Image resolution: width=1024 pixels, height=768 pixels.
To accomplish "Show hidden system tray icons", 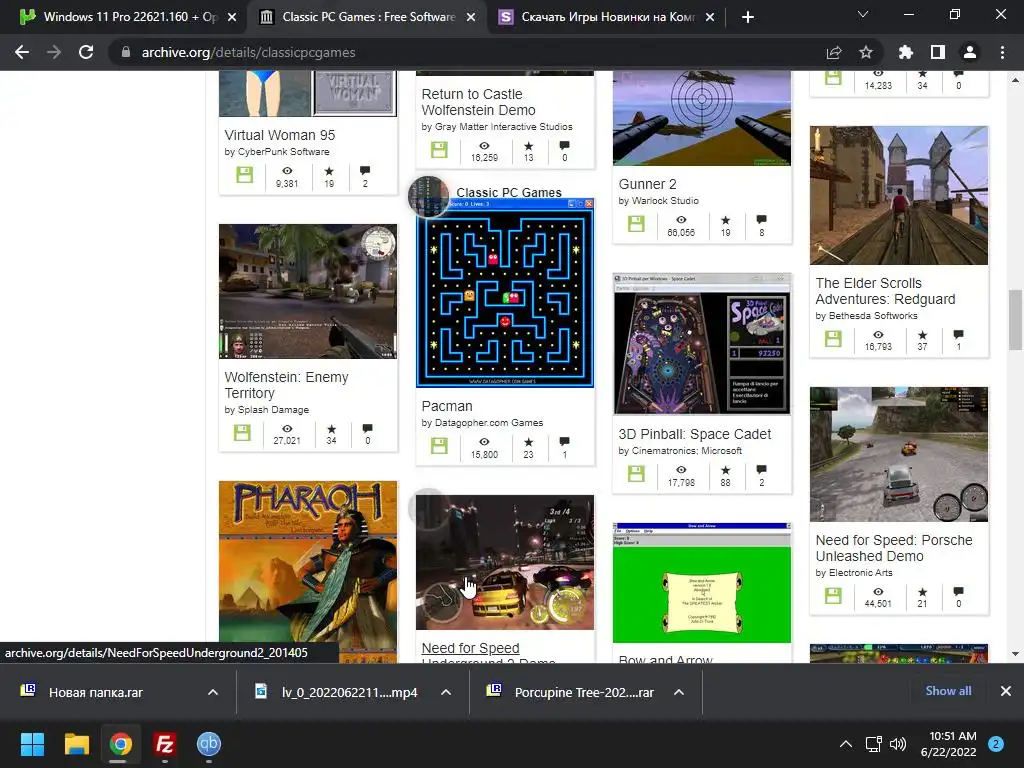I will coord(846,744).
